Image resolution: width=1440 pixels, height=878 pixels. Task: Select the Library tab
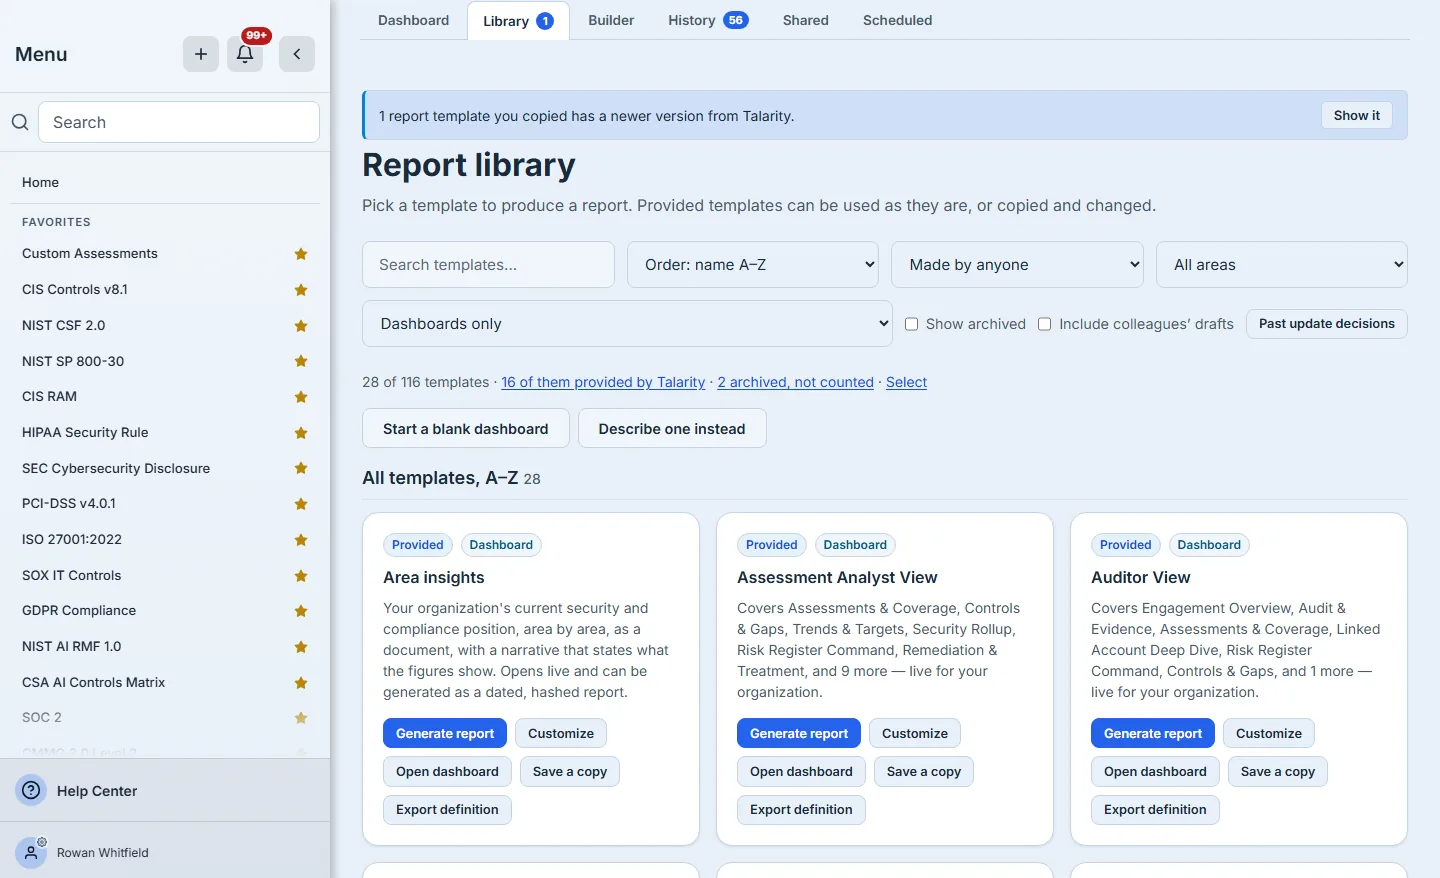[x=518, y=21]
